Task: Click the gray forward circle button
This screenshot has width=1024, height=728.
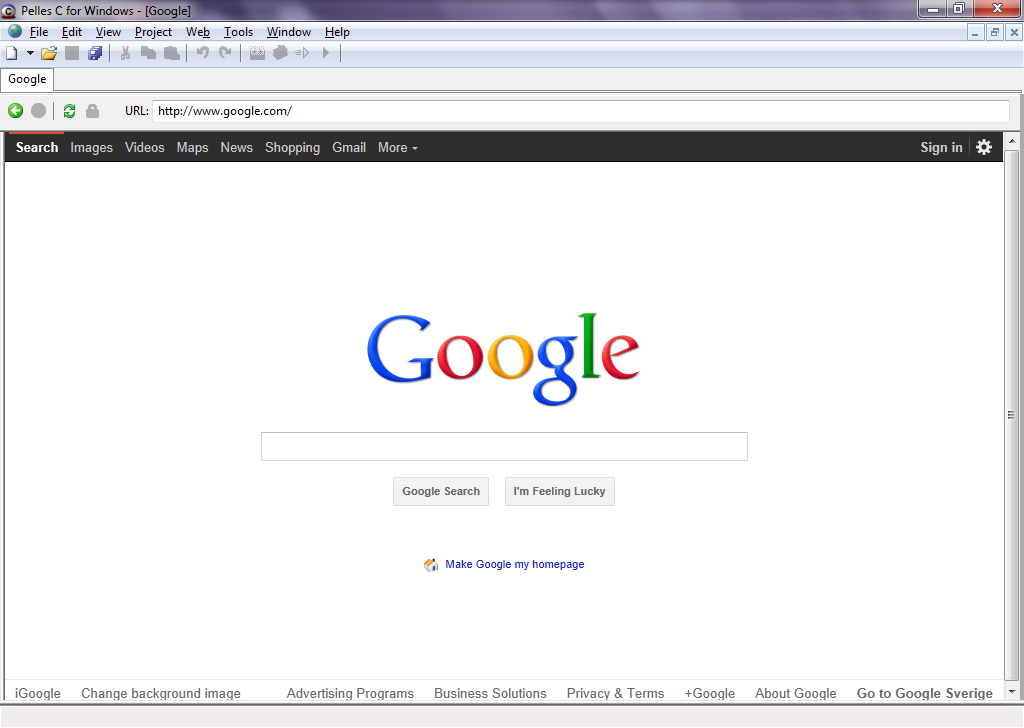Action: pyautogui.click(x=39, y=111)
